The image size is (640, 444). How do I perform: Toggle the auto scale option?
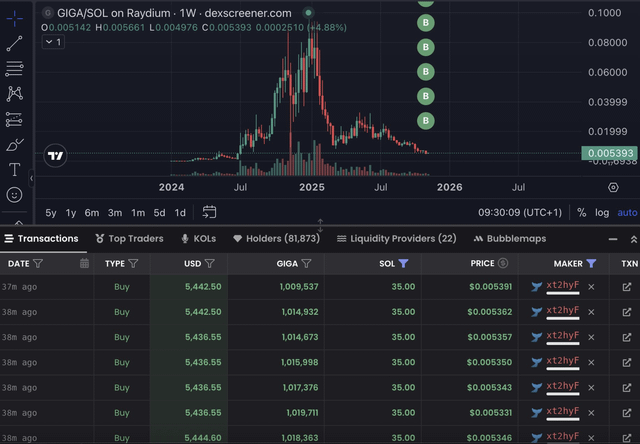tap(627, 212)
